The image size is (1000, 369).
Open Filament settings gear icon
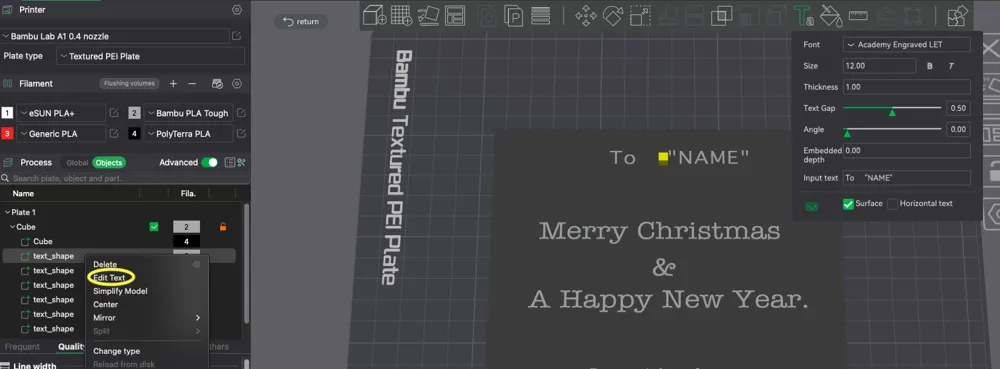(237, 83)
